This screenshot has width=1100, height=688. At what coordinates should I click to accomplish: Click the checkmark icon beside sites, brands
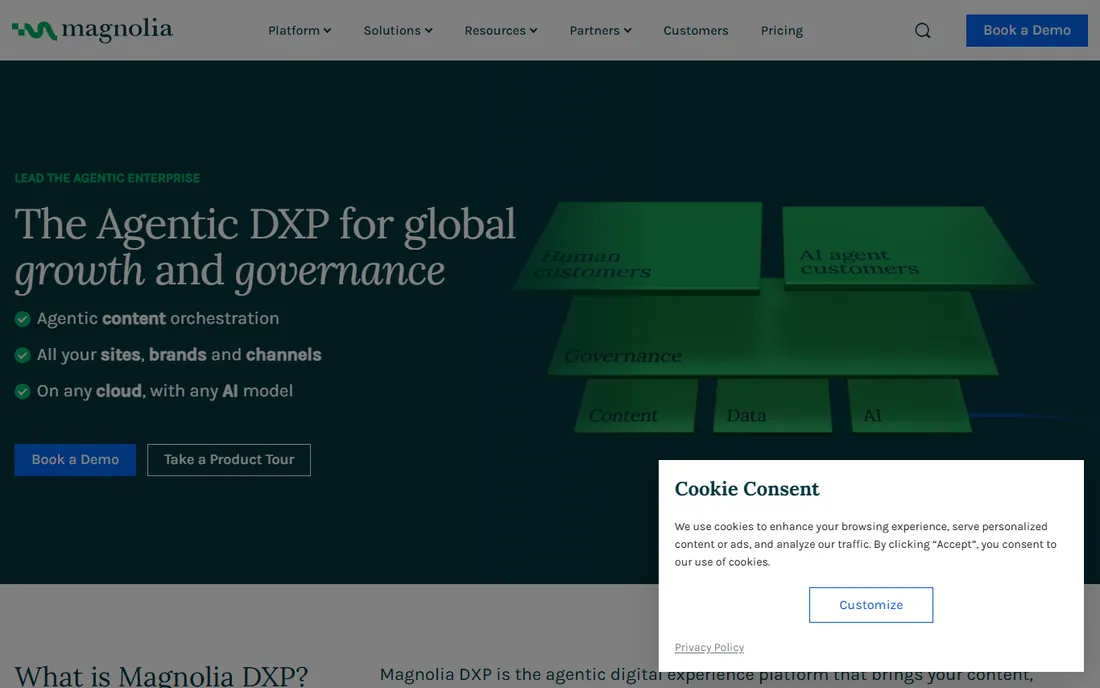(x=22, y=355)
